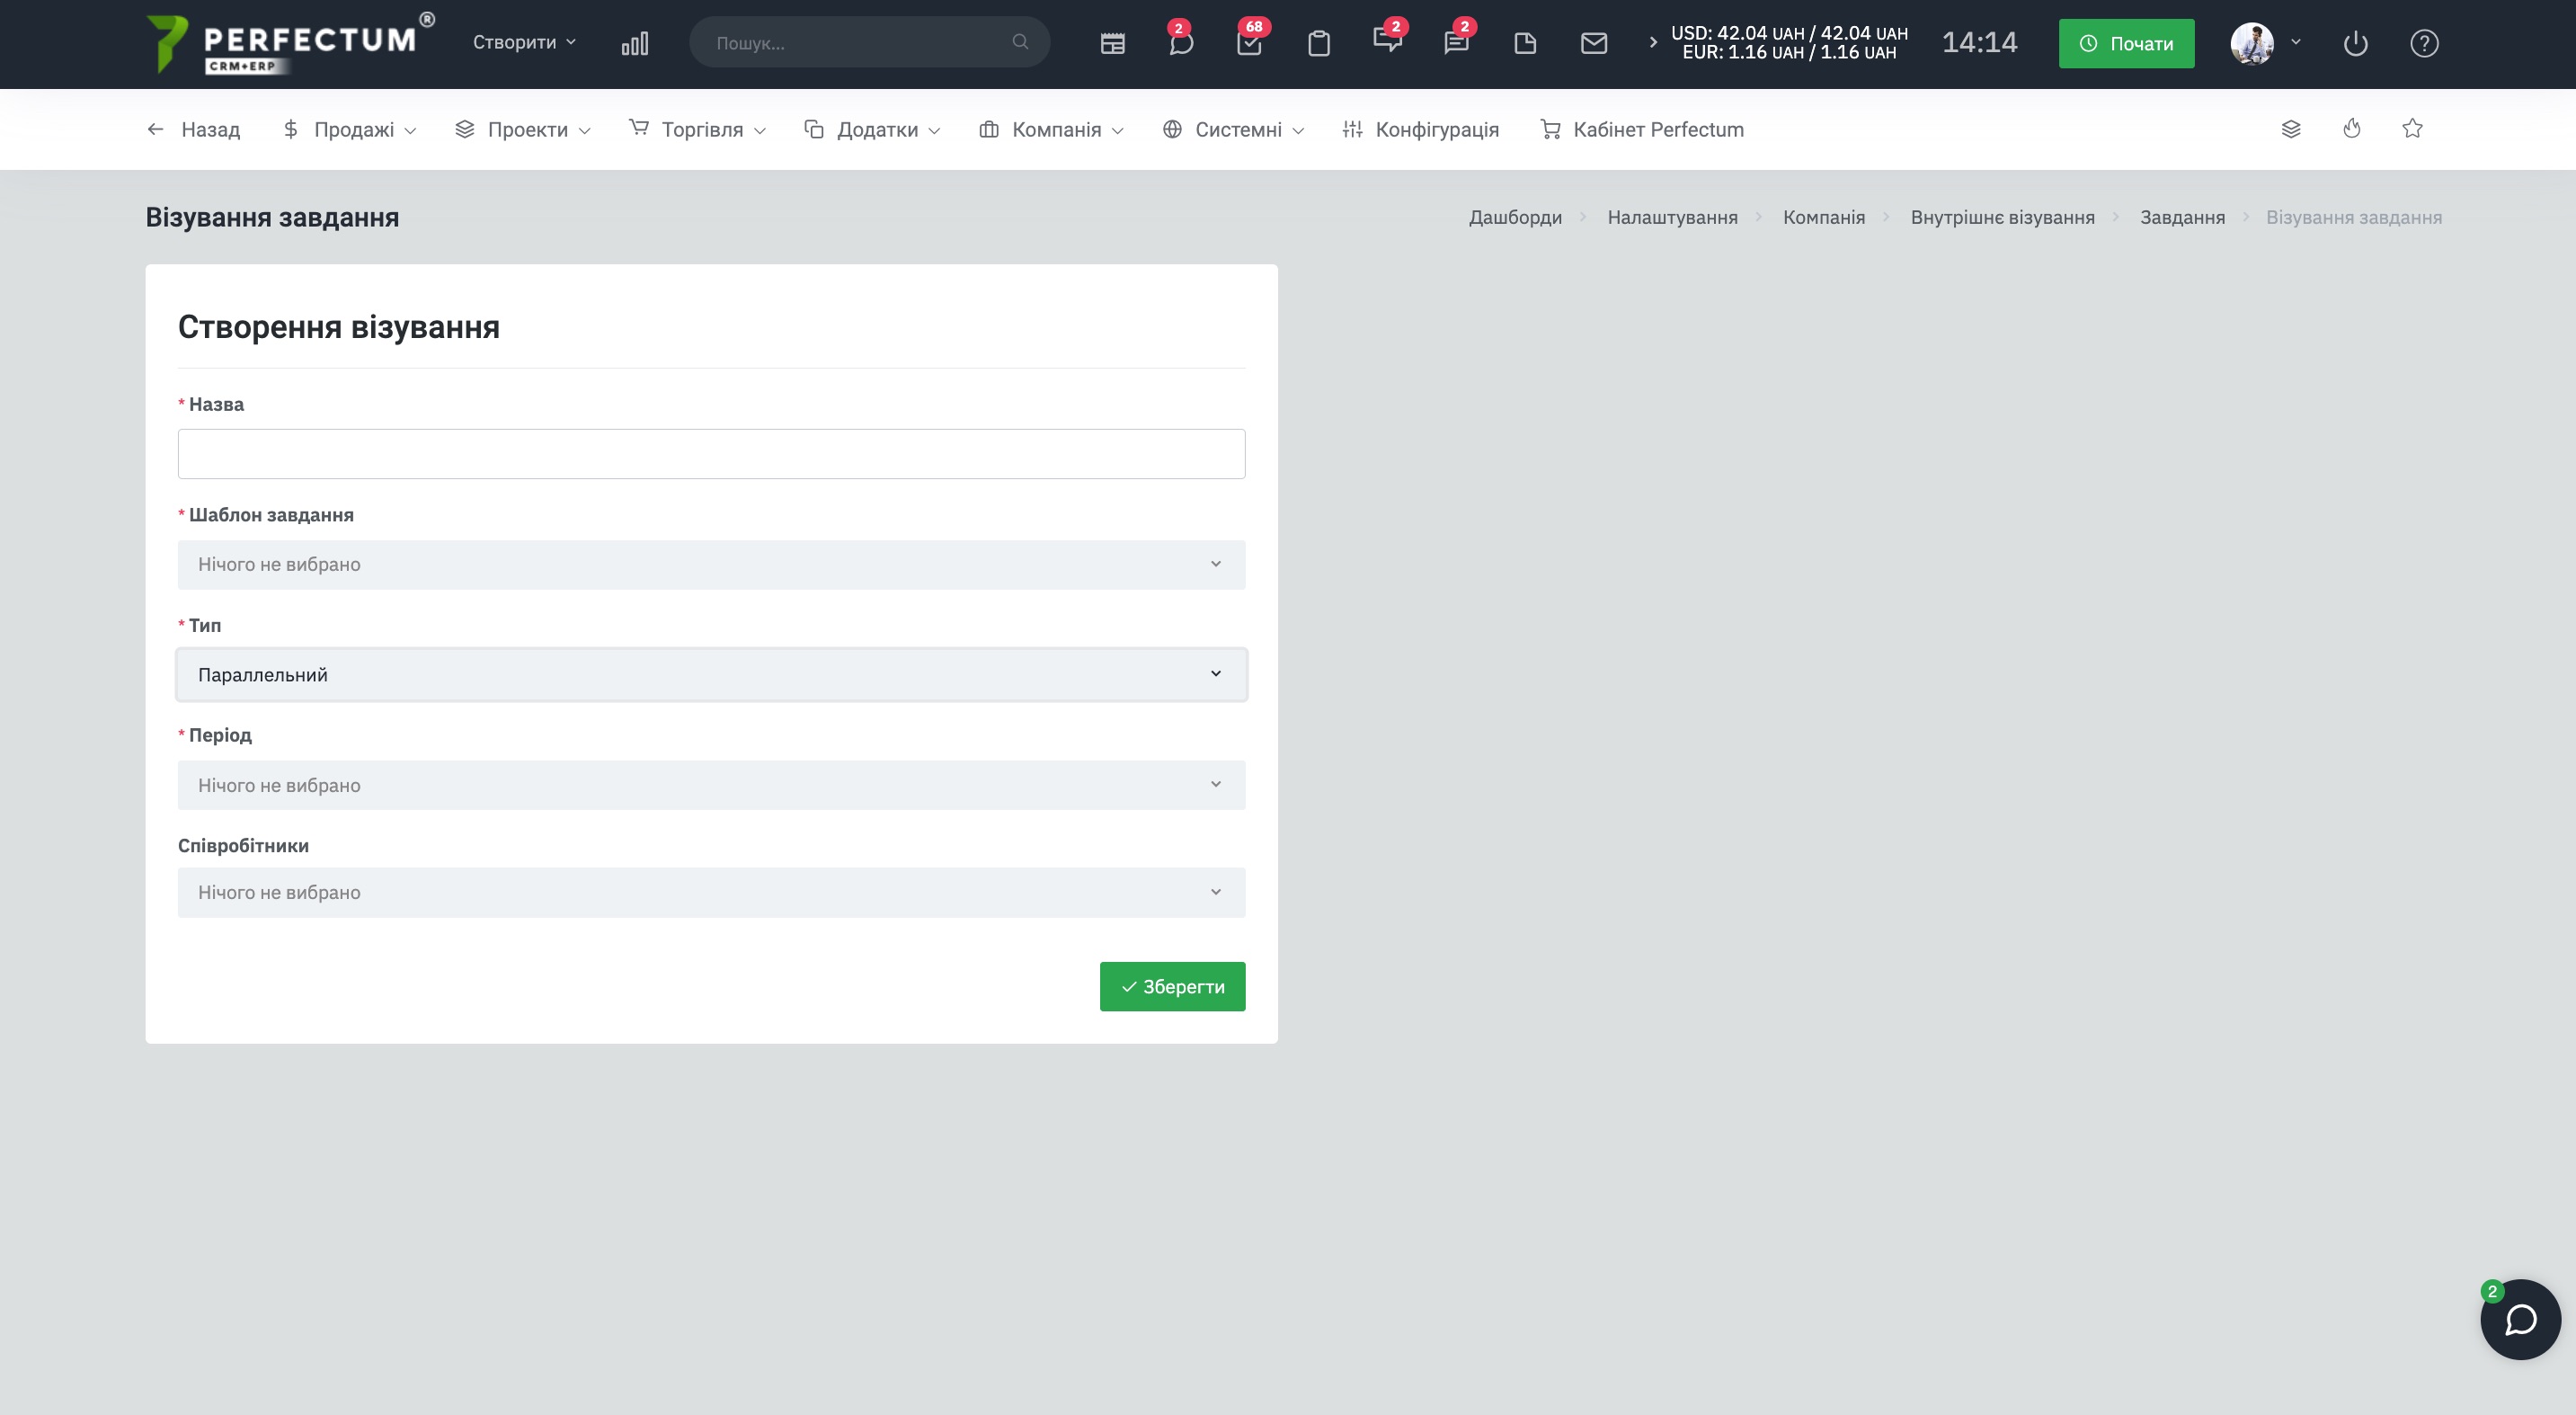Open the Співробітники selector
The height and width of the screenshot is (1415, 2576).
711,892
